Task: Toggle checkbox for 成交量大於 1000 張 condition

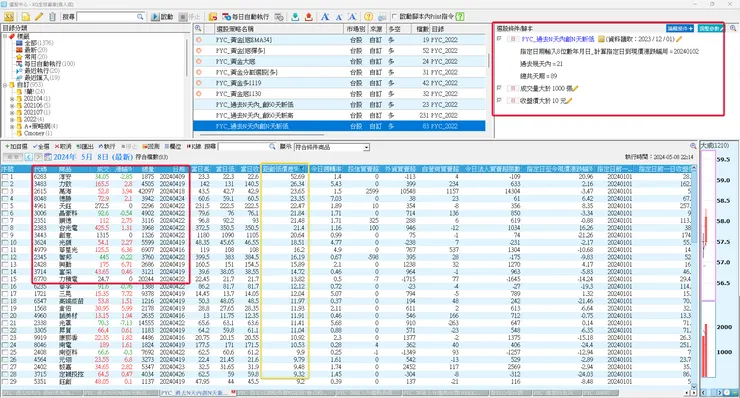Action: click(x=499, y=88)
